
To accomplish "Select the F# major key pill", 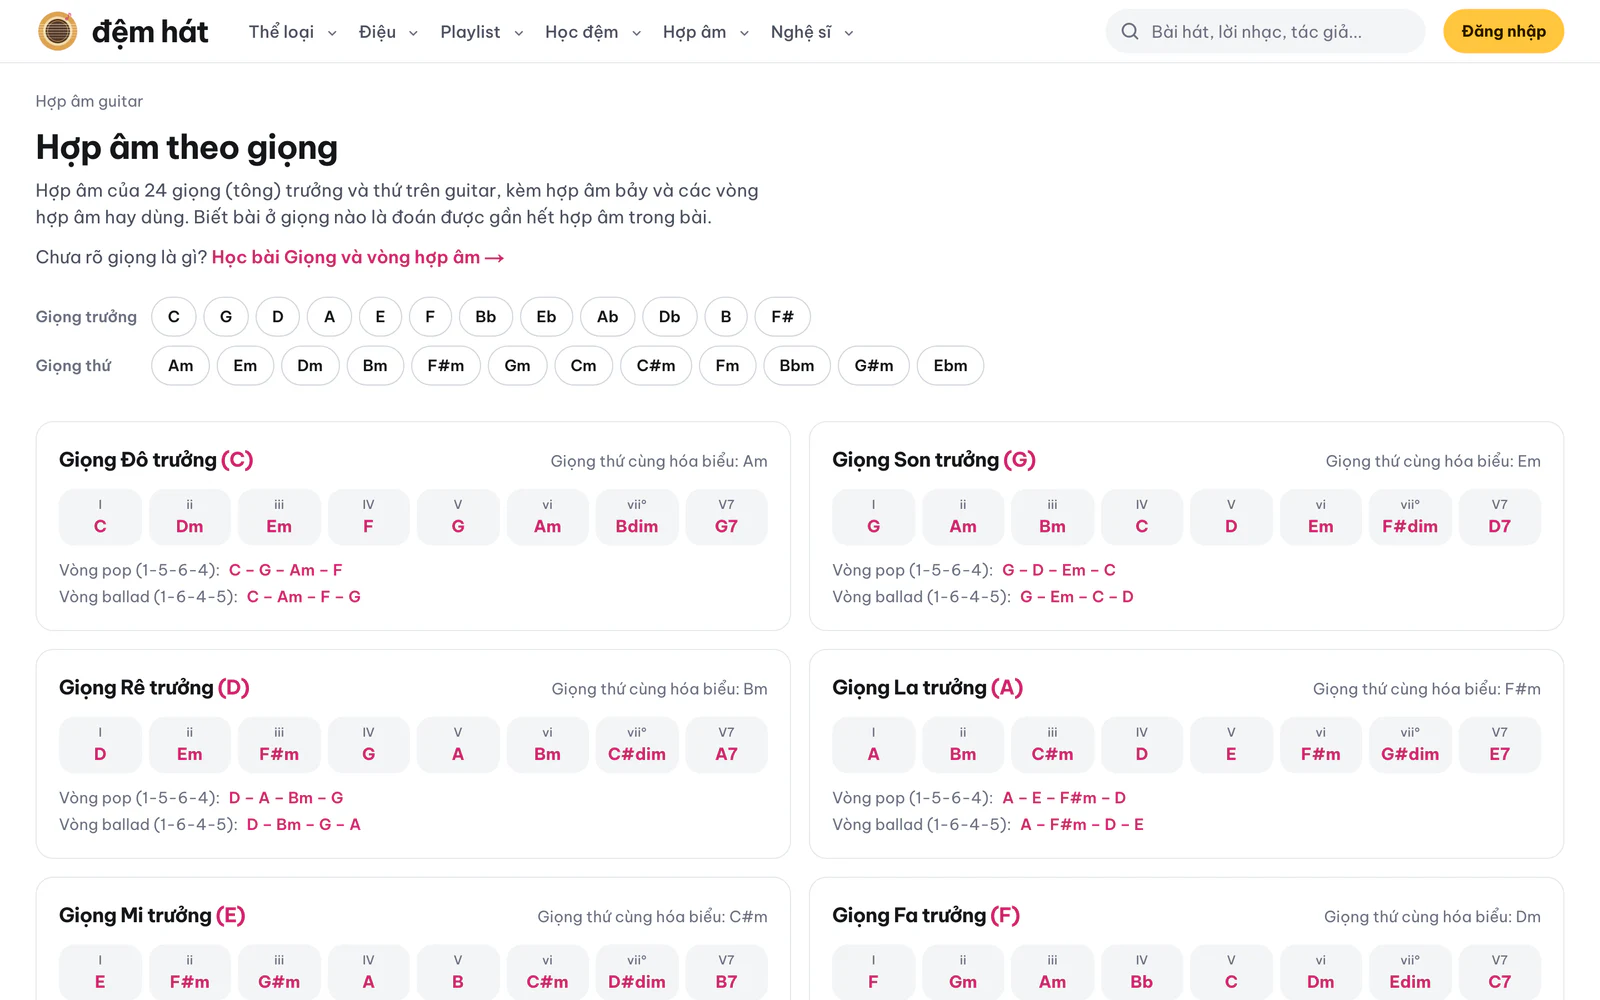I will click(x=783, y=317).
